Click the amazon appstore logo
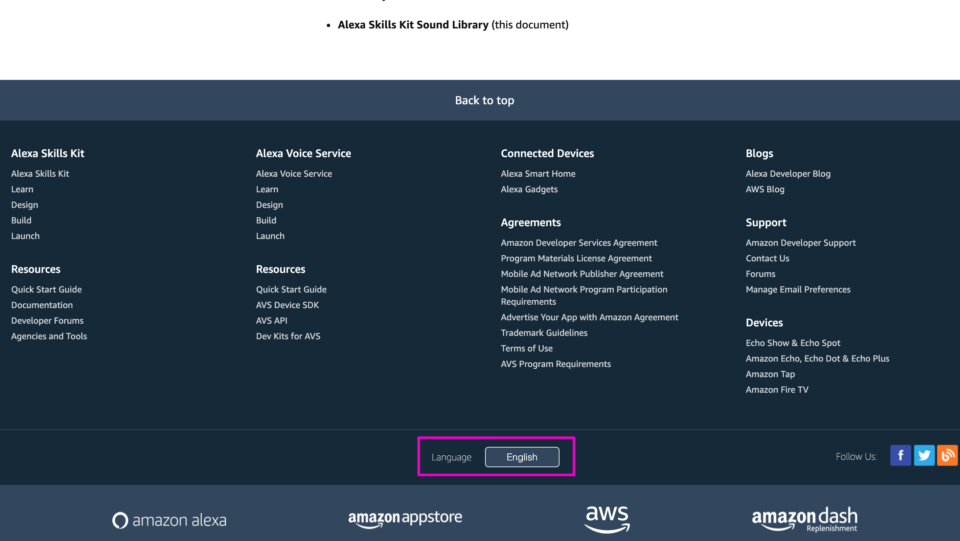 405,518
